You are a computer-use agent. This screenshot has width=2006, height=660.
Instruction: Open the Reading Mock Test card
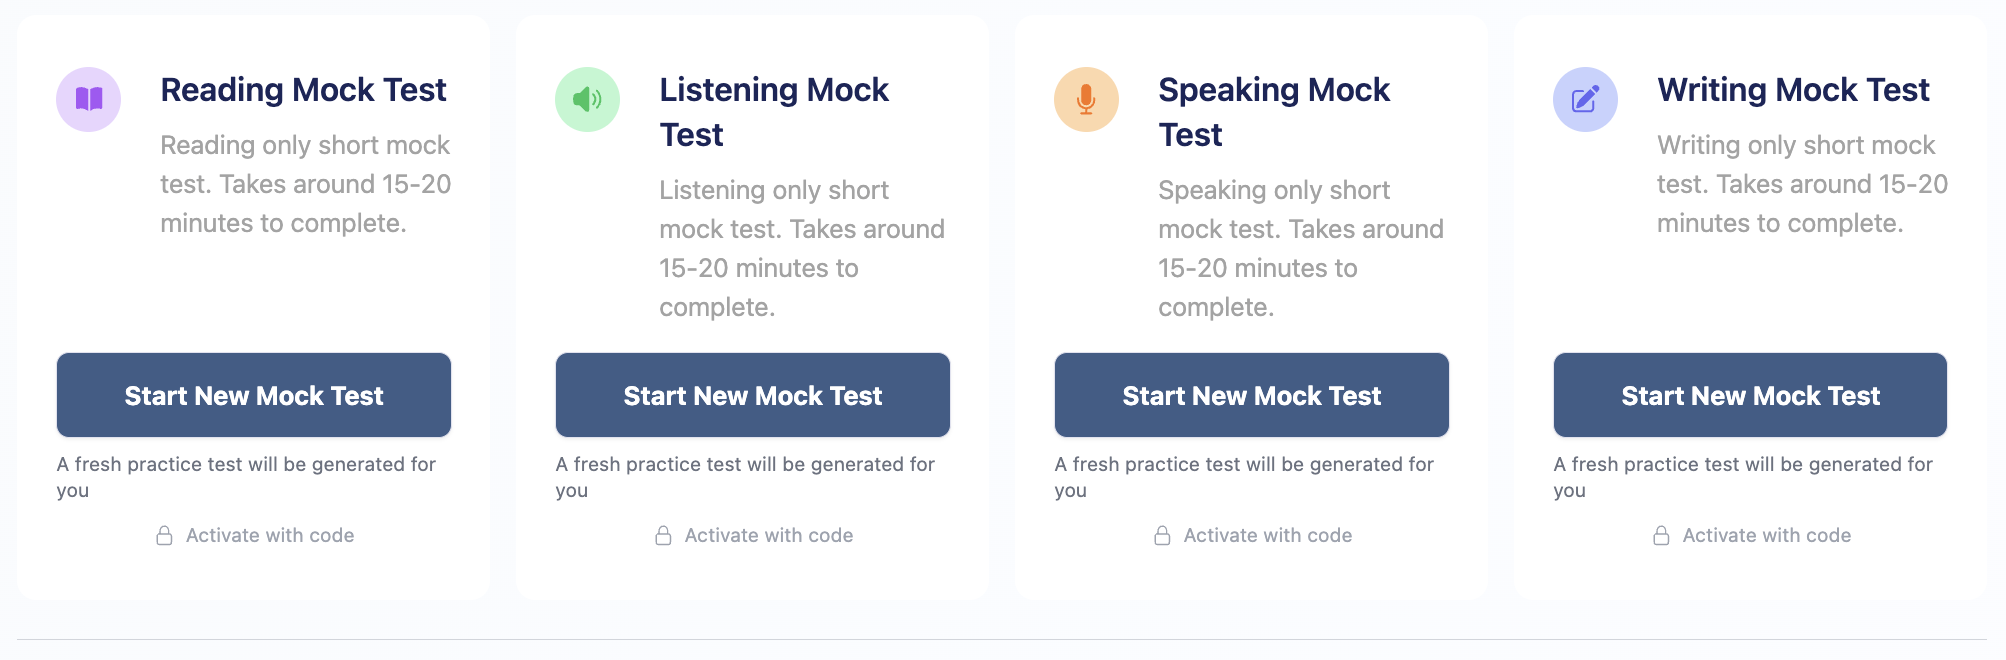(x=253, y=300)
